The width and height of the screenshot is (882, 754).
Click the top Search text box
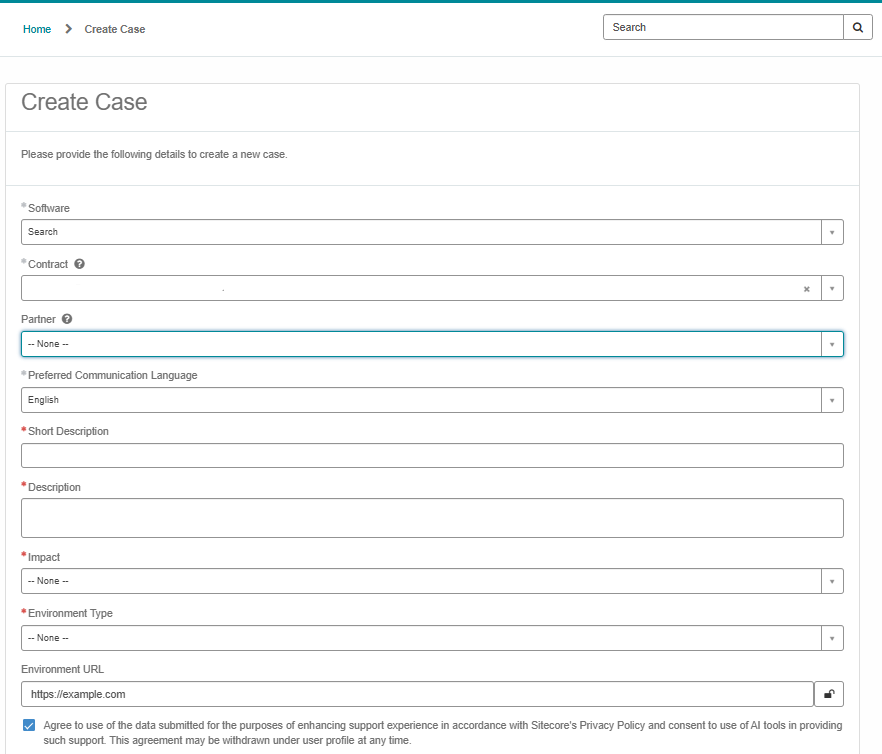point(723,28)
